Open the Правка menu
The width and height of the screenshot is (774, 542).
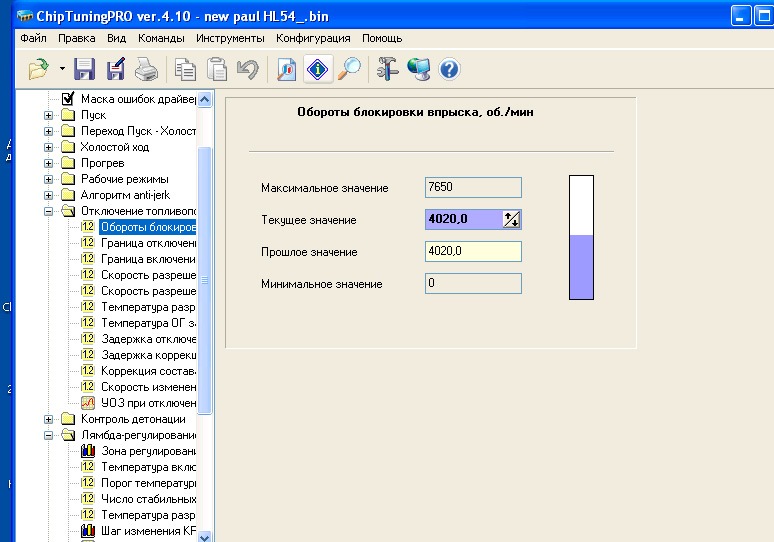[x=77, y=38]
